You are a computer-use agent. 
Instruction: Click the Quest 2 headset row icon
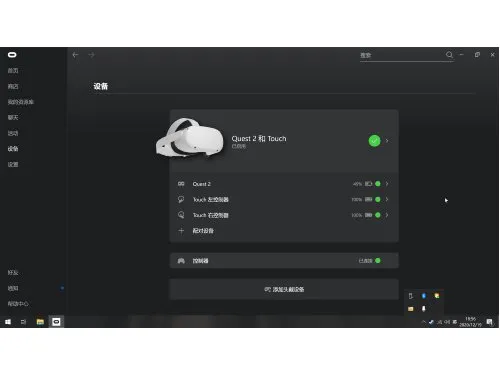tap(181, 184)
